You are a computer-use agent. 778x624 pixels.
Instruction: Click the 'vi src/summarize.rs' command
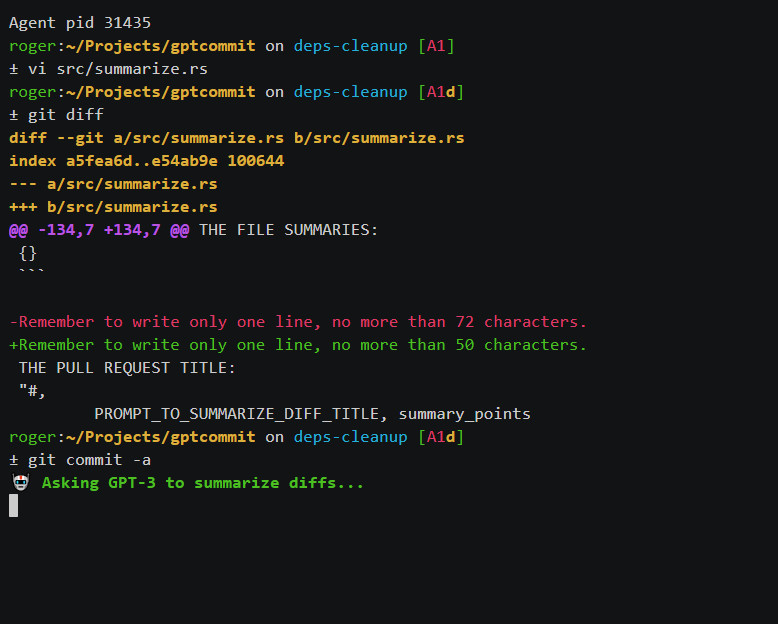click(x=118, y=69)
